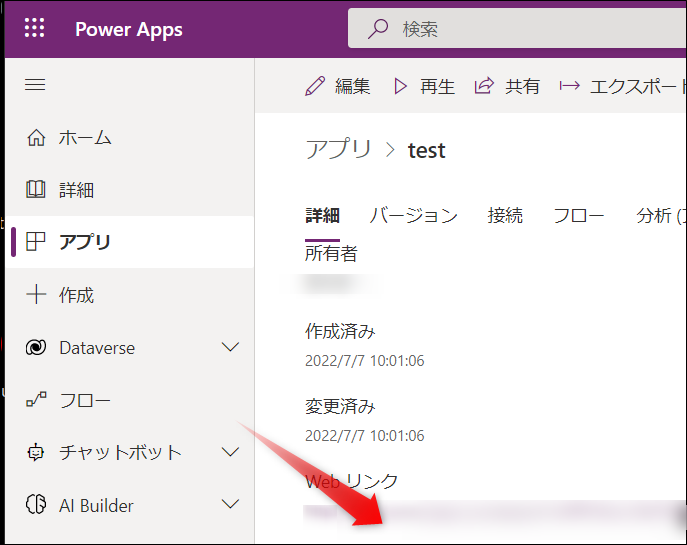Click the 作成済み date 2022/7/7 10:01:06

tap(365, 361)
